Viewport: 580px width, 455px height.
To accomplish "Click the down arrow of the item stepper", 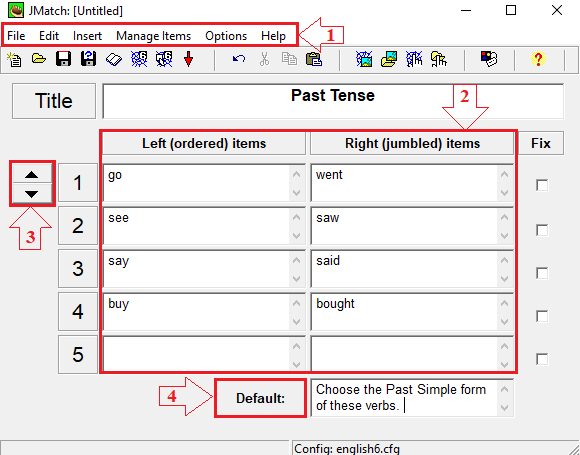I will [32, 193].
